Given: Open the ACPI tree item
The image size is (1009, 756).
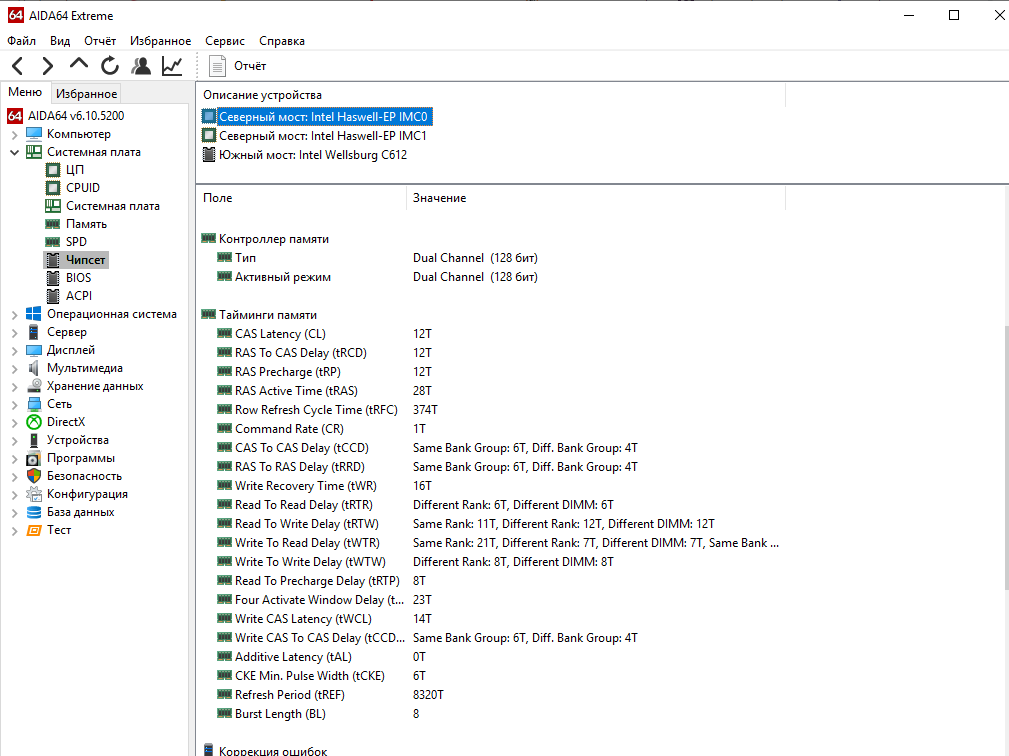Looking at the screenshot, I should (x=79, y=296).
